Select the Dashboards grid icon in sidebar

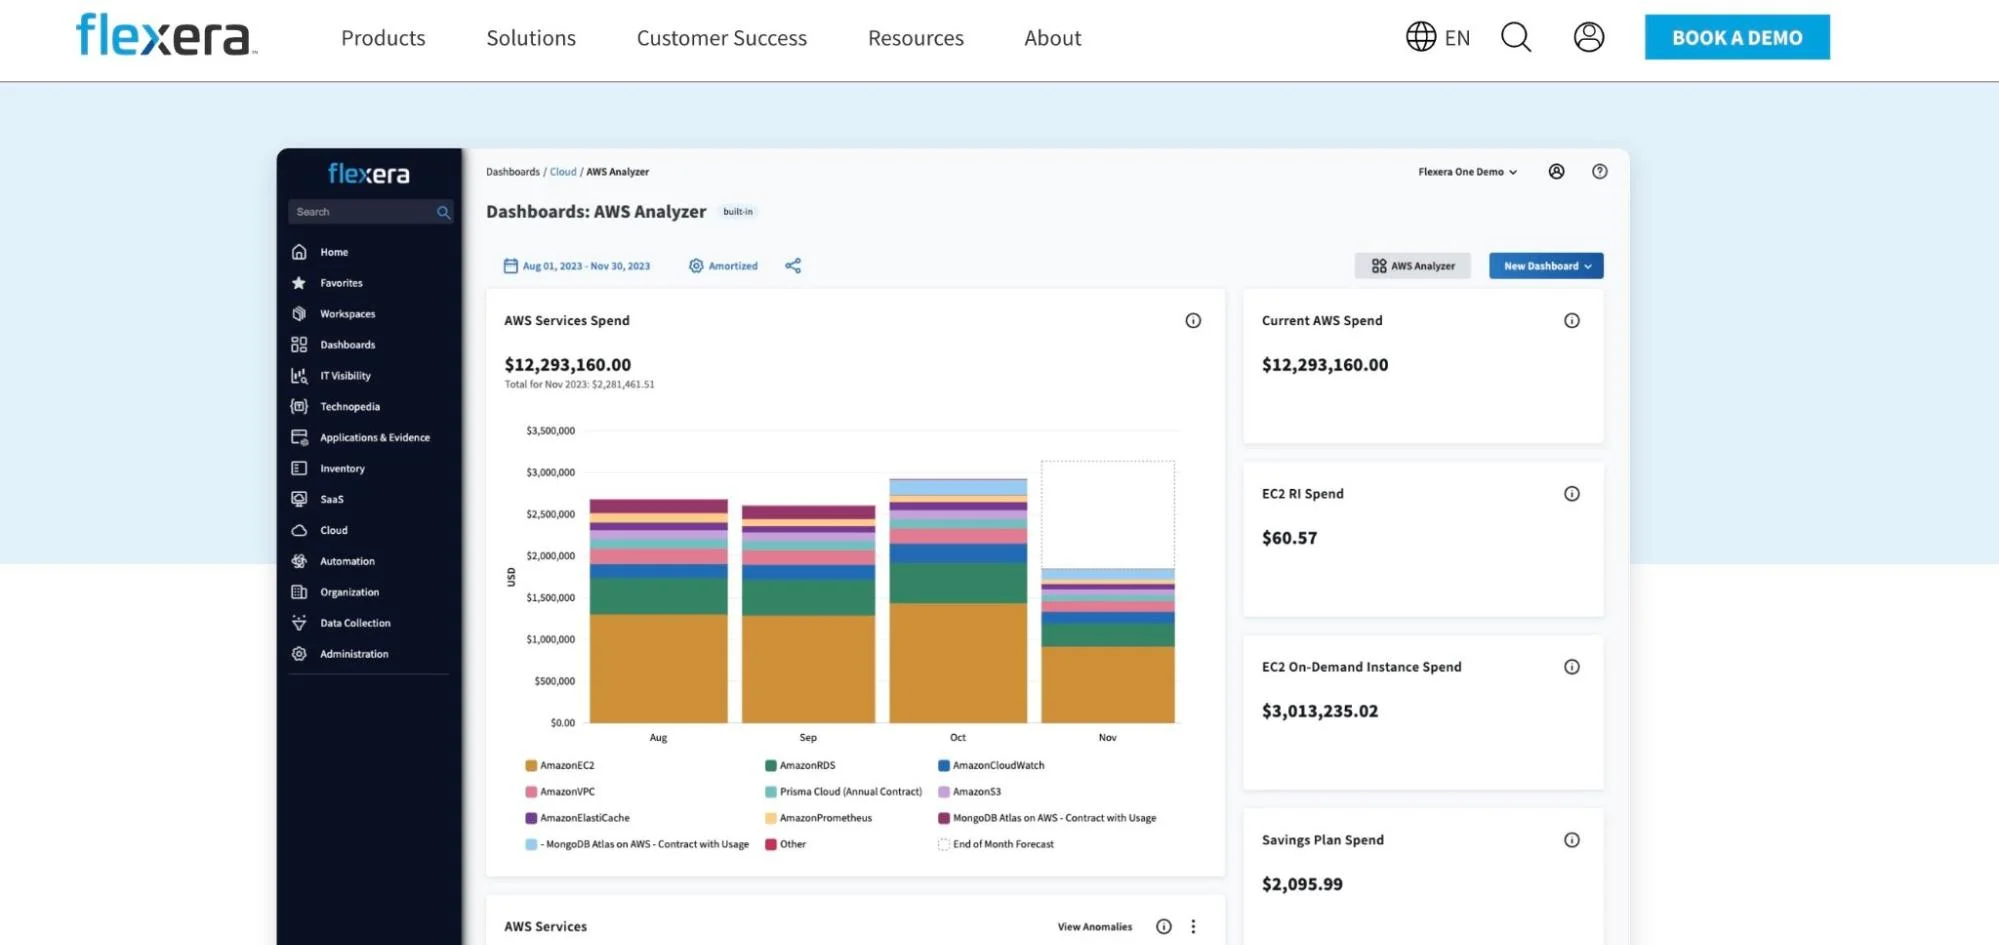299,345
